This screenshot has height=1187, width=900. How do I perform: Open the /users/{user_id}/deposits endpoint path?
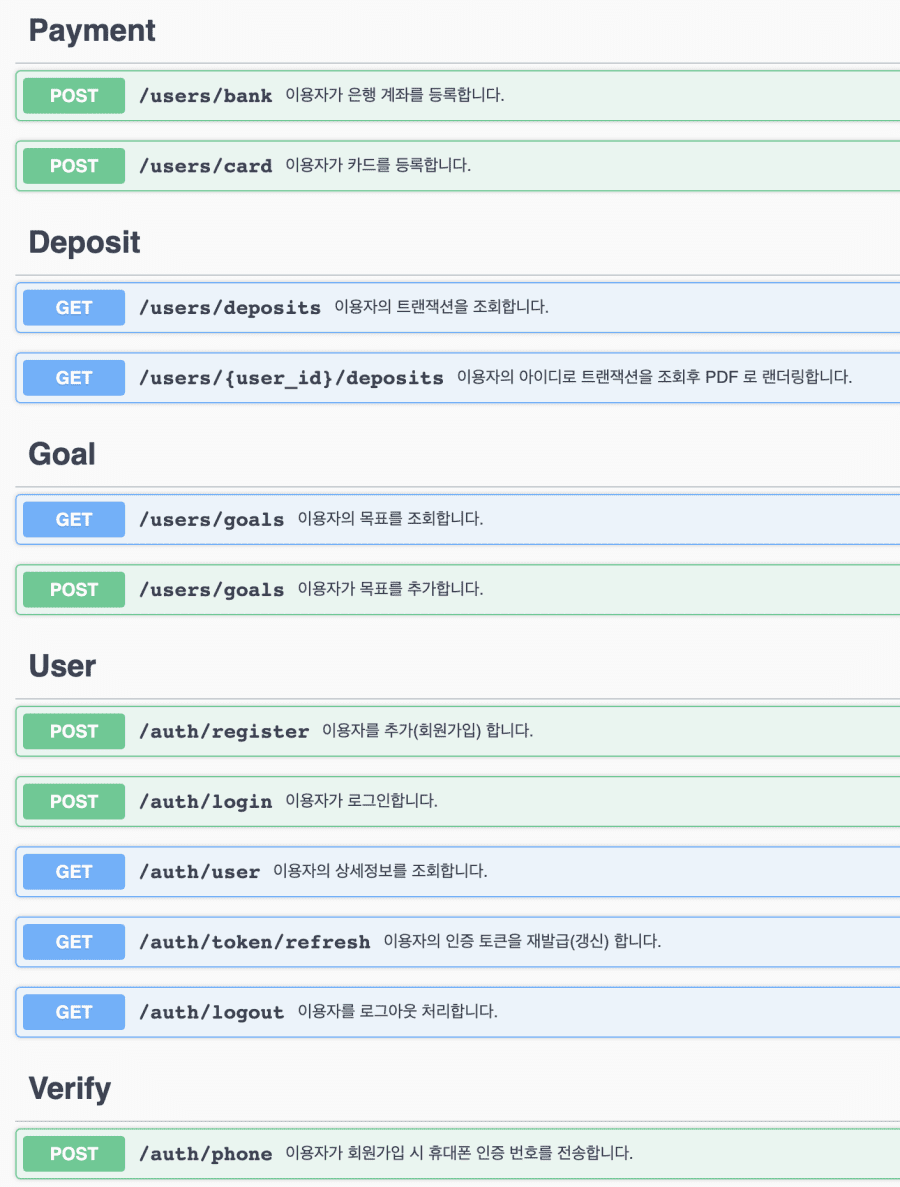[x=291, y=378]
